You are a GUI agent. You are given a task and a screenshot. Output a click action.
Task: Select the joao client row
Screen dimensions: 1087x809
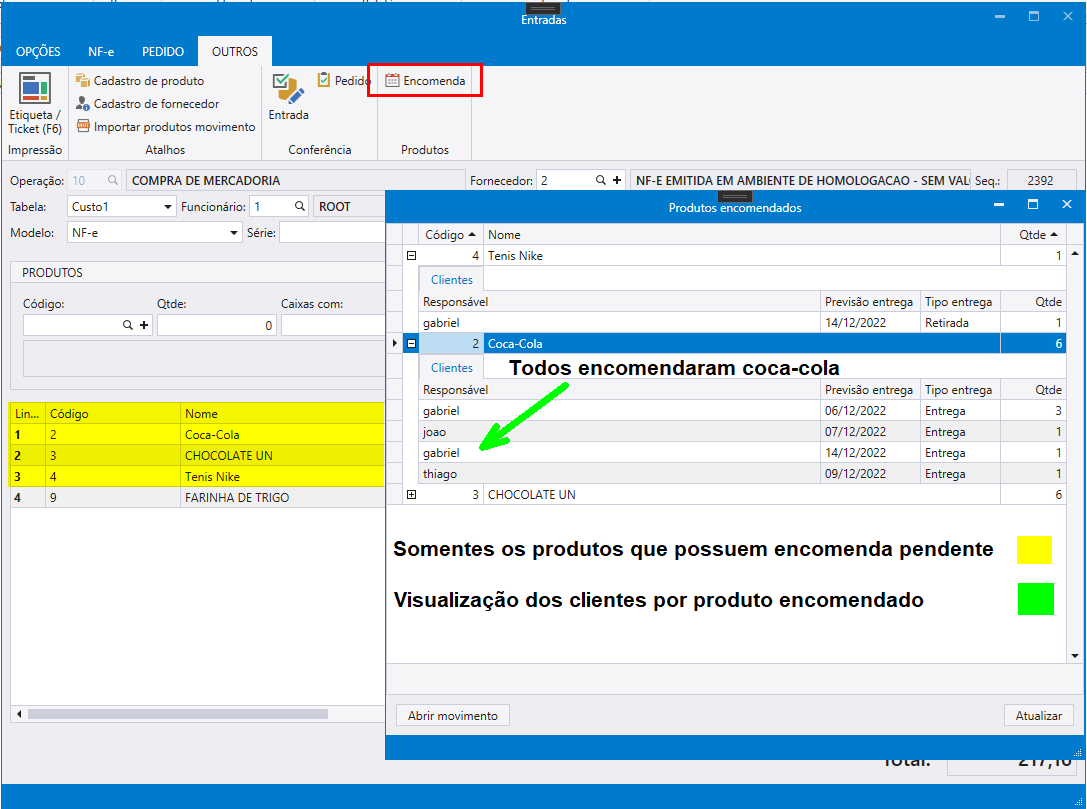[x=742, y=432]
